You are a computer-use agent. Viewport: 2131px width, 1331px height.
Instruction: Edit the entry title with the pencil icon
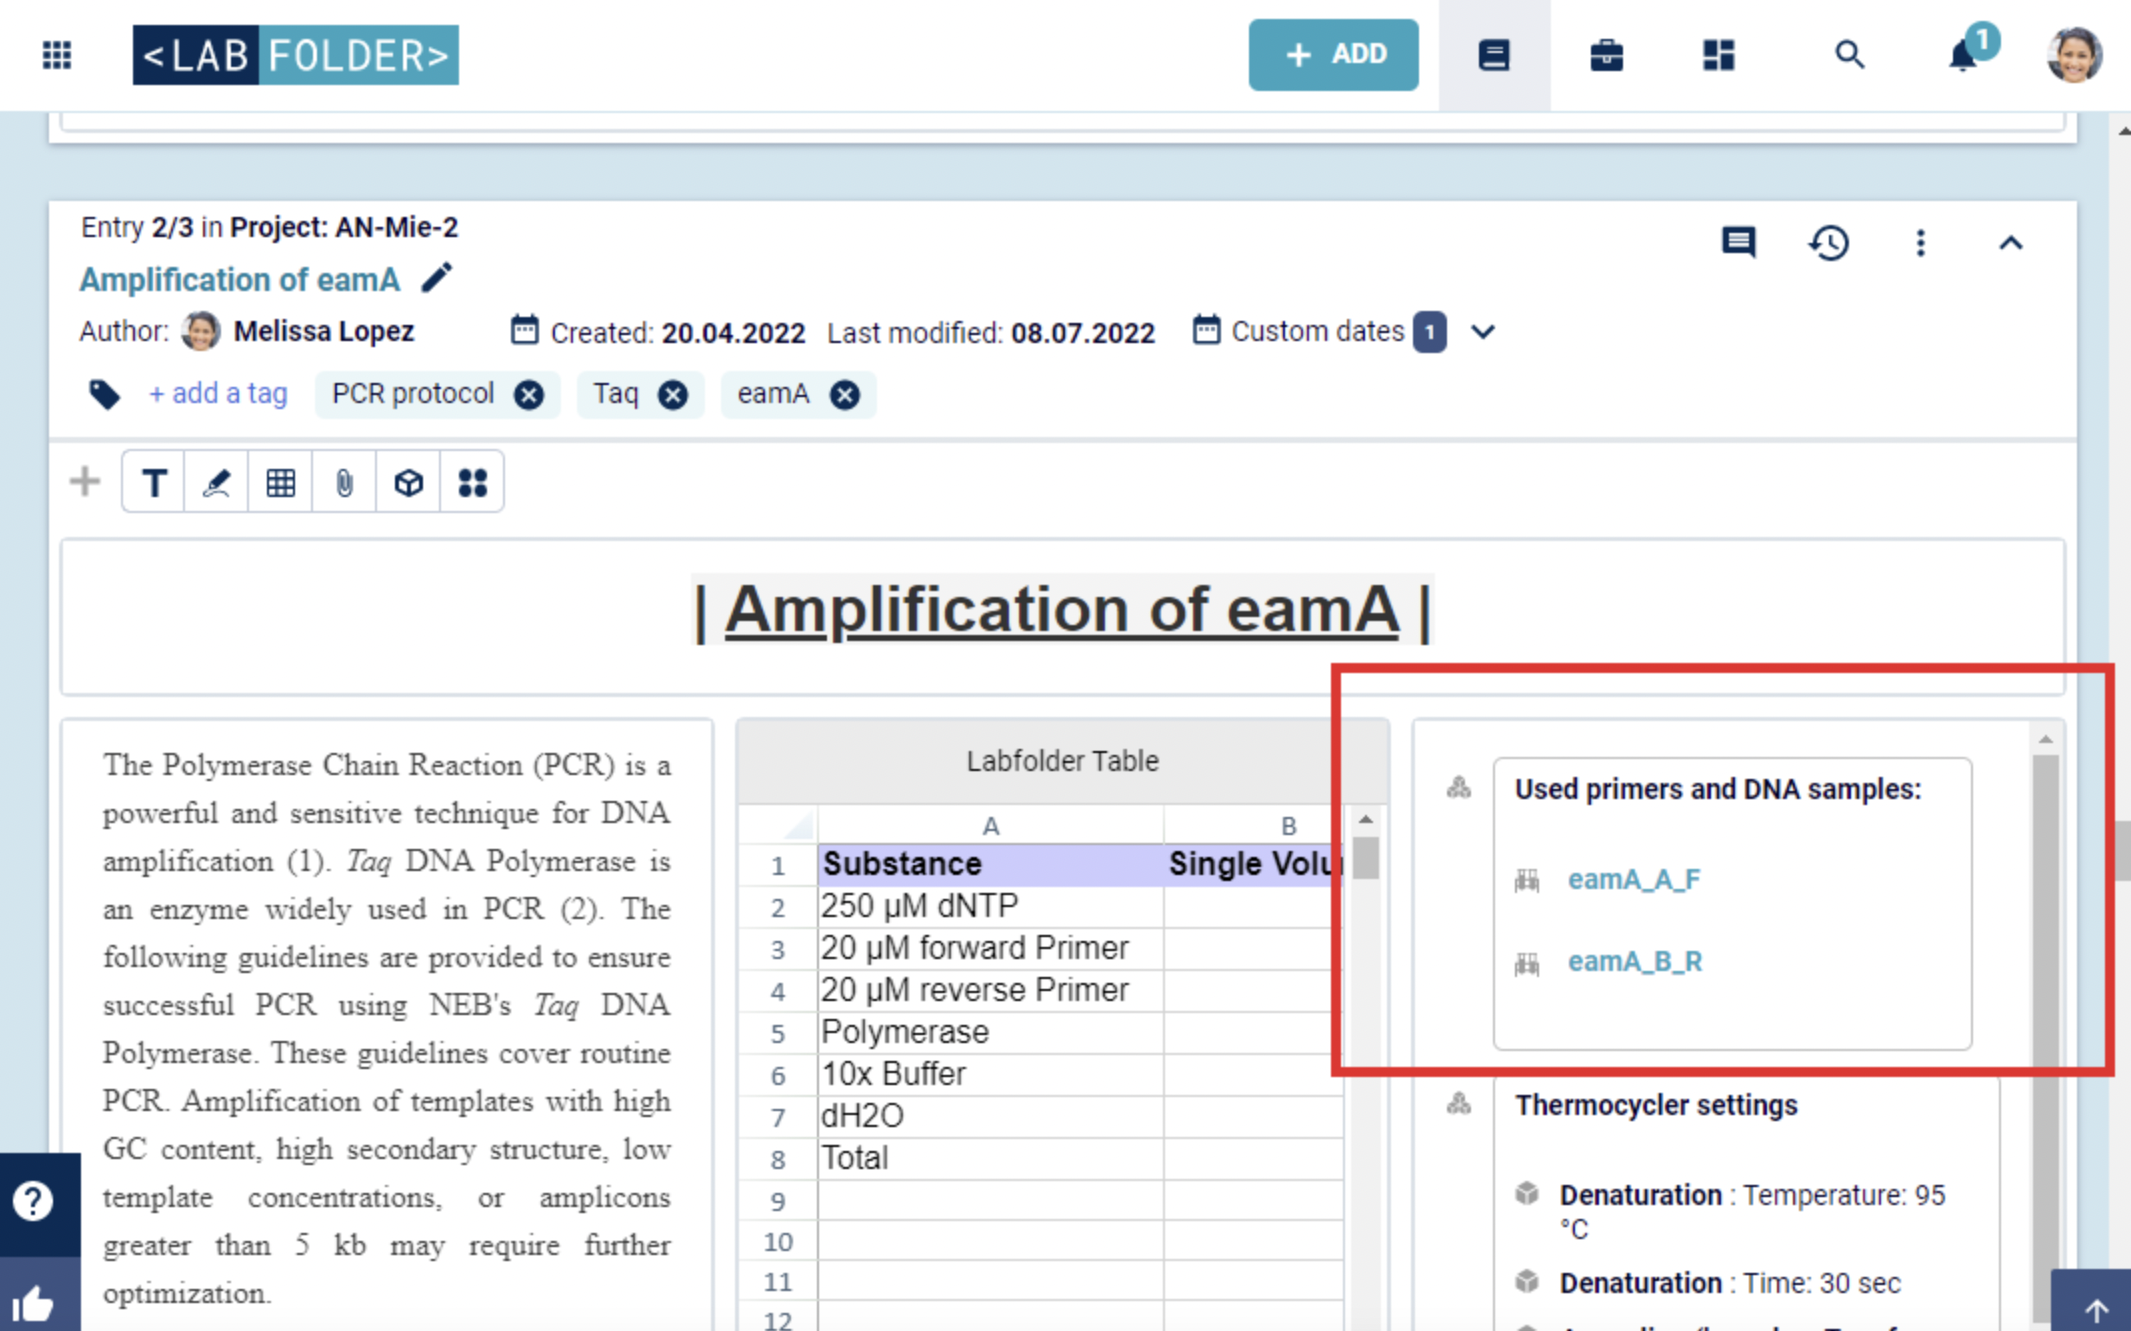(x=437, y=278)
